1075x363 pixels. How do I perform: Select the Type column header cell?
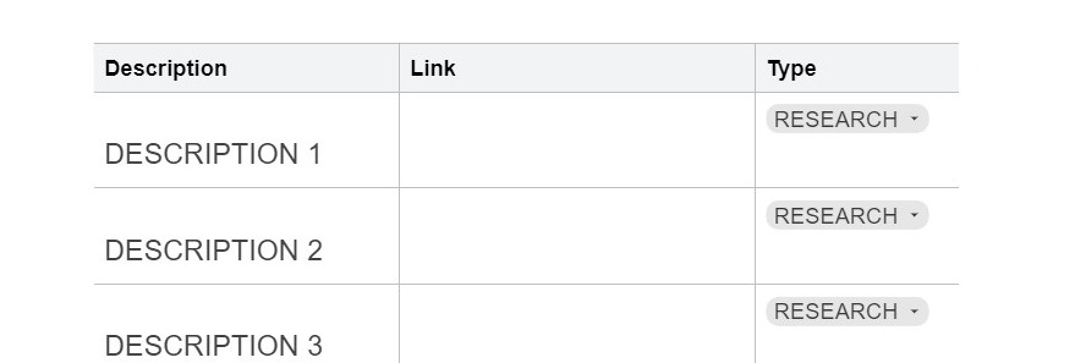[x=857, y=68]
